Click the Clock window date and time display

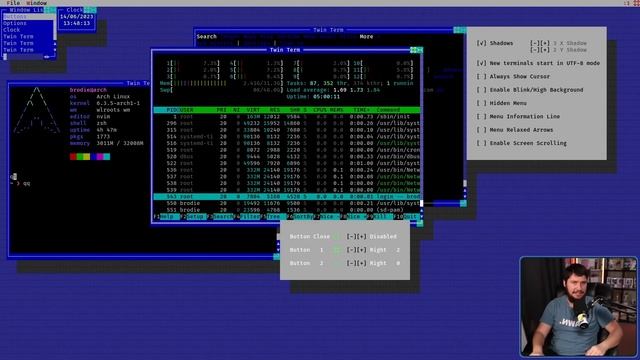76,20
